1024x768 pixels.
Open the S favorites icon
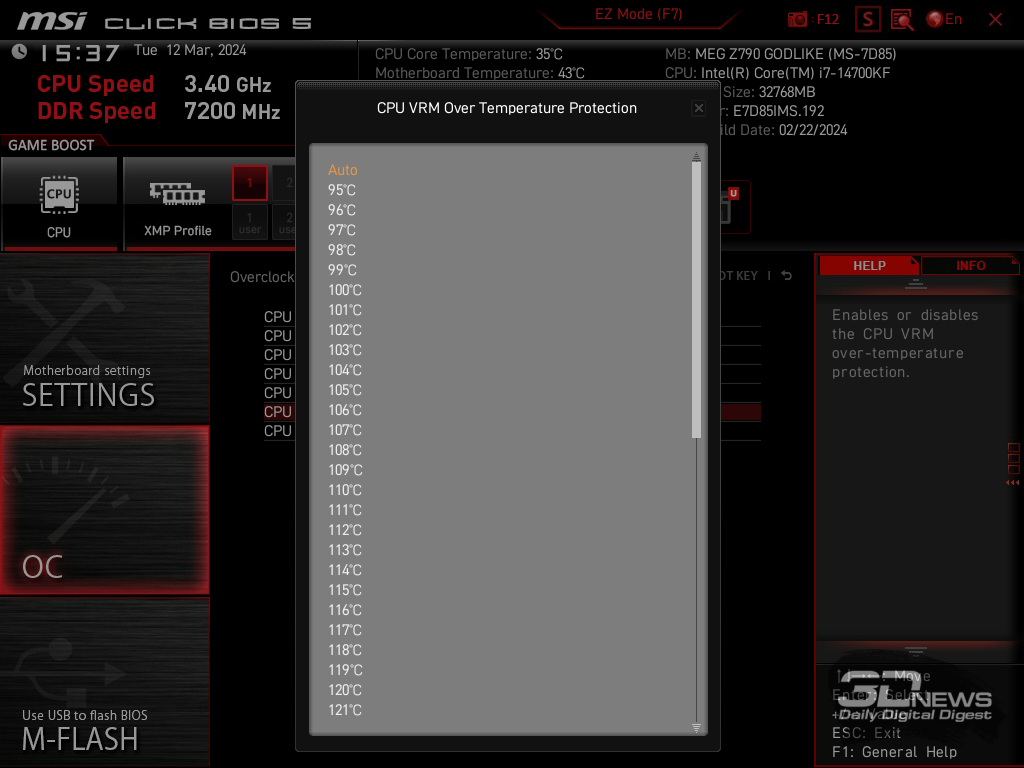point(867,19)
